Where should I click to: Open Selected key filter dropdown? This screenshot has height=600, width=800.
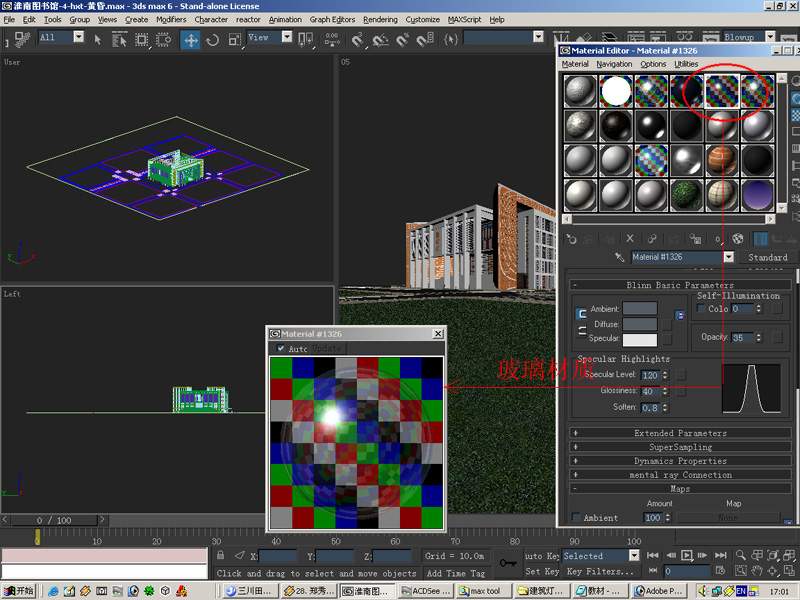[x=634, y=556]
